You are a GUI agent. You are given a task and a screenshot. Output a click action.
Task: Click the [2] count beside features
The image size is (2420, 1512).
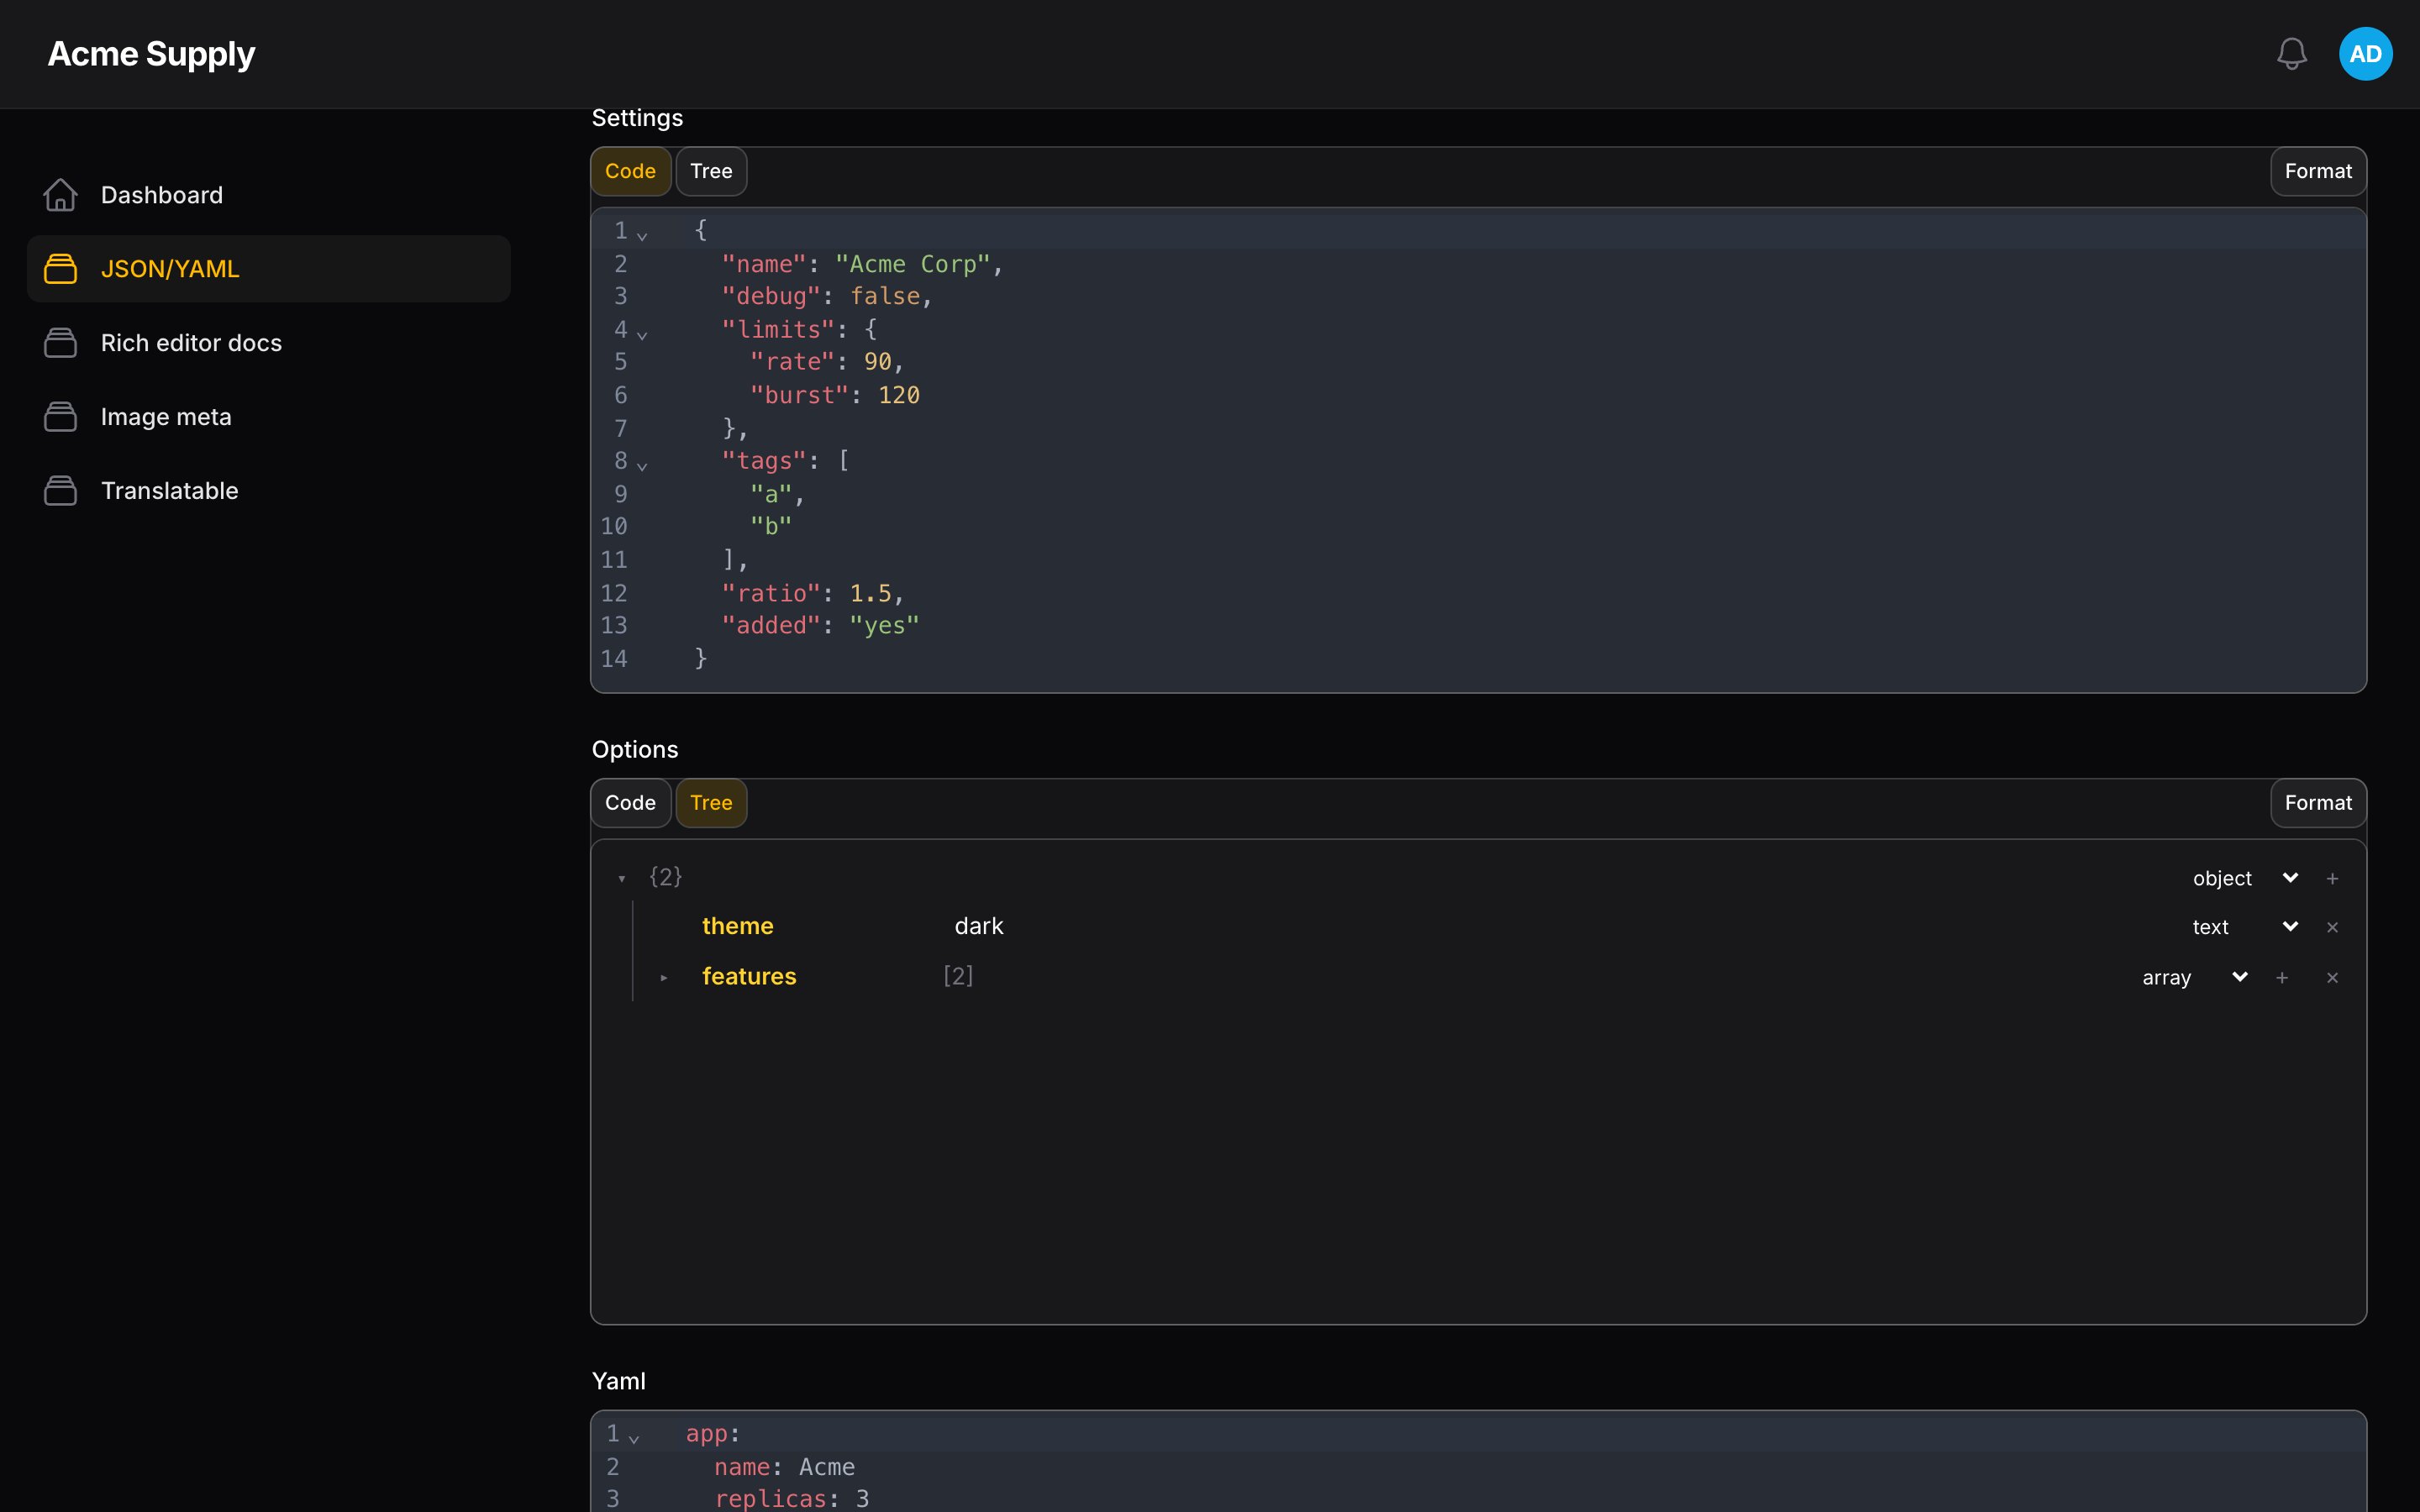(958, 976)
